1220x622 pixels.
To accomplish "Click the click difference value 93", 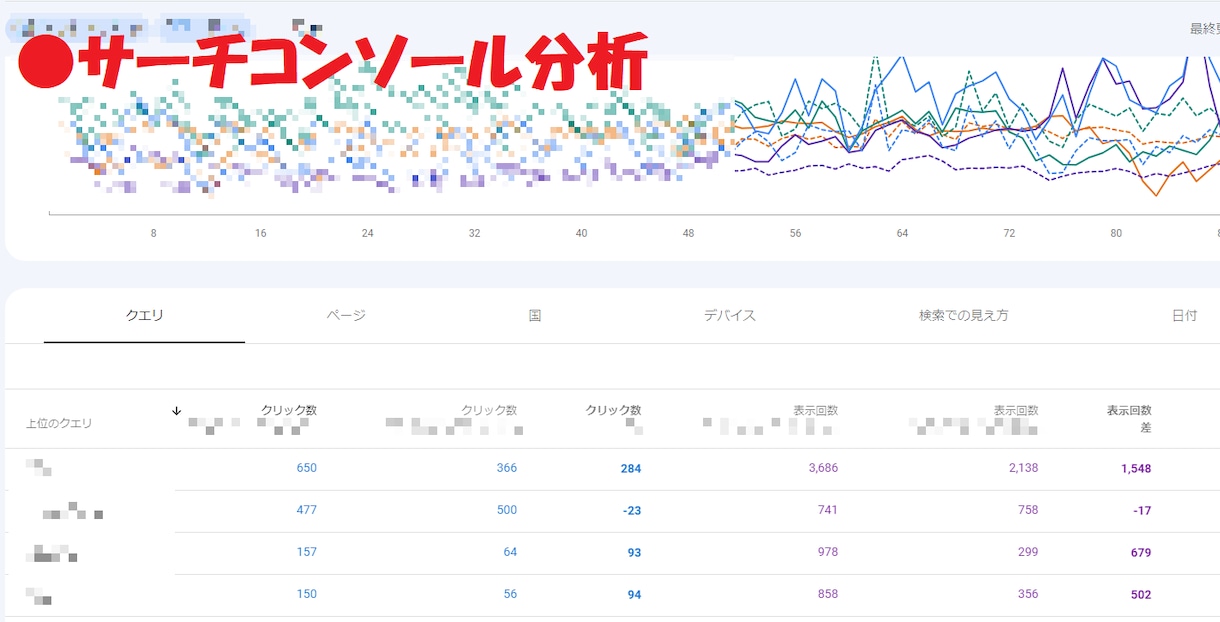I will point(634,553).
